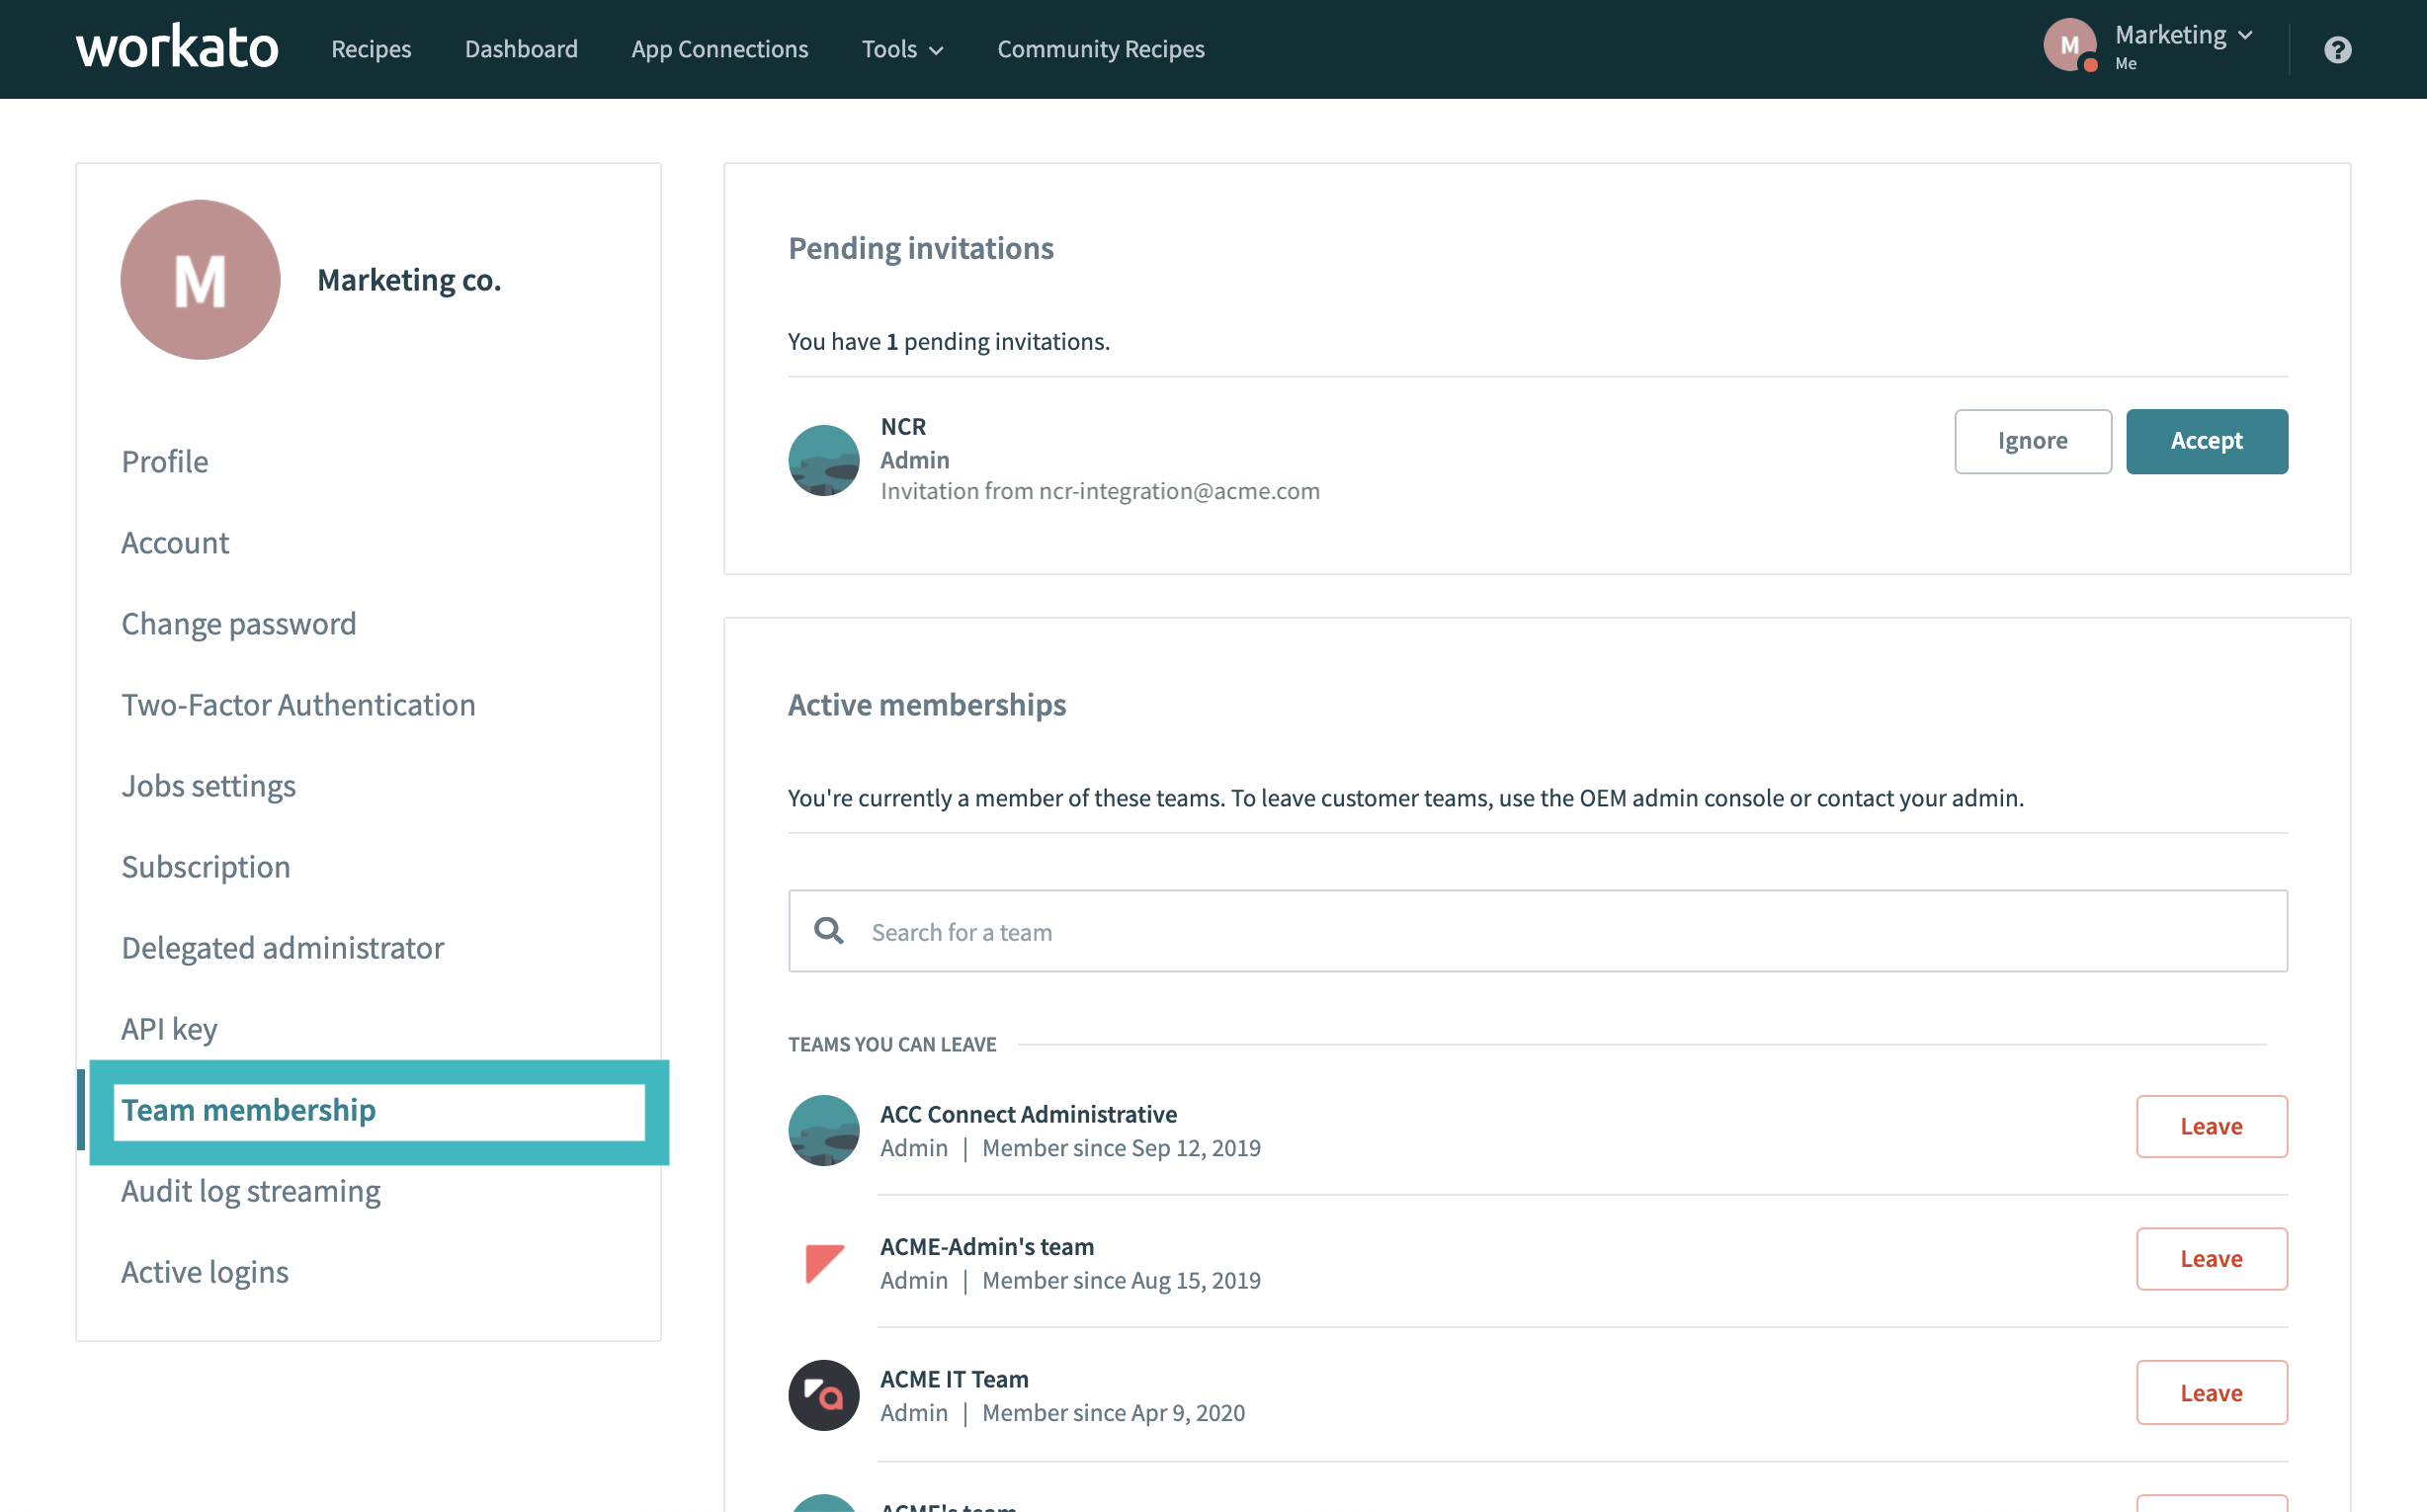Image resolution: width=2427 pixels, height=1512 pixels.
Task: Click the ACME-Admin's team name
Action: (986, 1246)
